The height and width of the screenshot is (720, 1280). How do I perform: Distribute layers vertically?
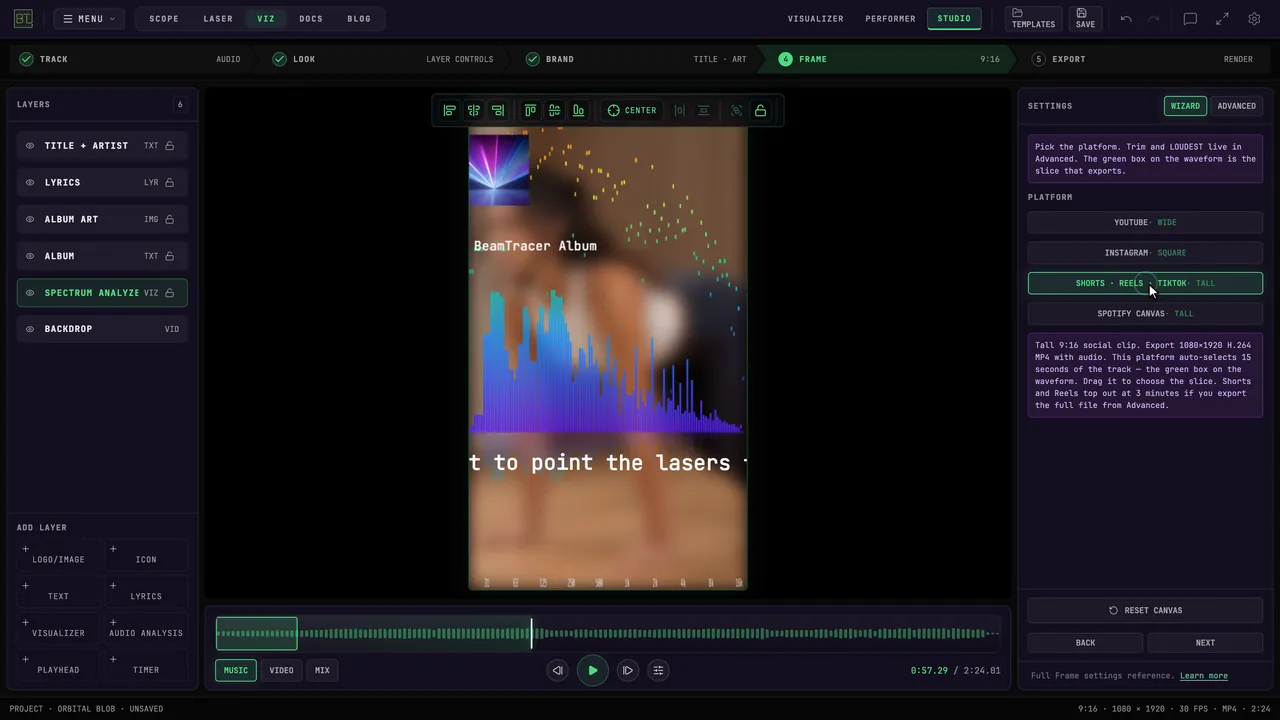[x=703, y=110]
